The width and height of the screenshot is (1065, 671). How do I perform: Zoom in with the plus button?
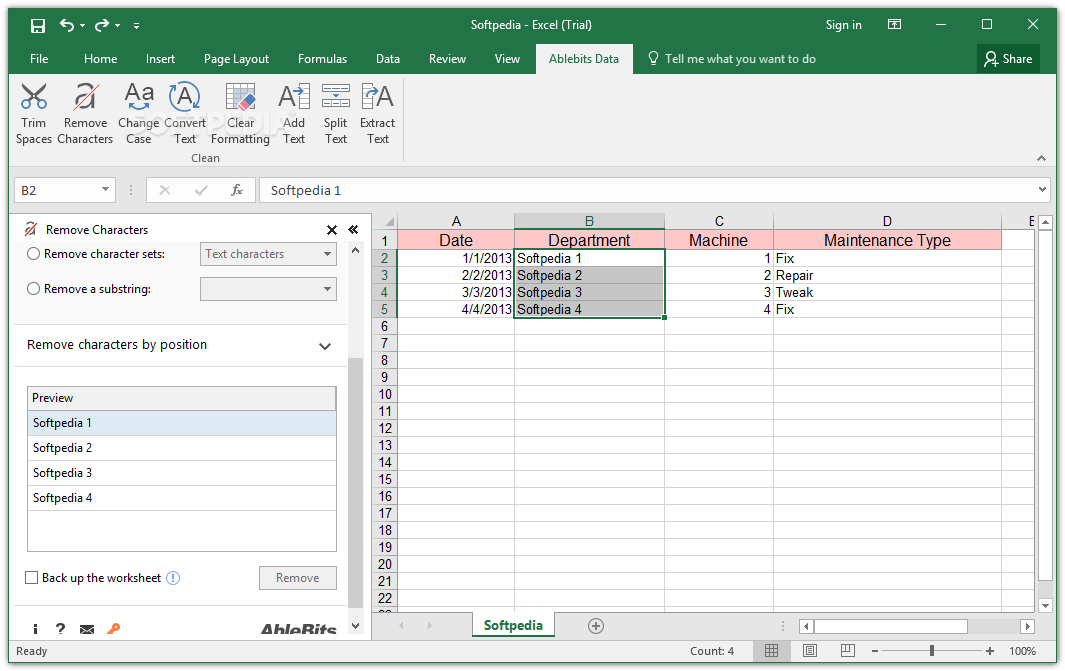[x=990, y=651]
